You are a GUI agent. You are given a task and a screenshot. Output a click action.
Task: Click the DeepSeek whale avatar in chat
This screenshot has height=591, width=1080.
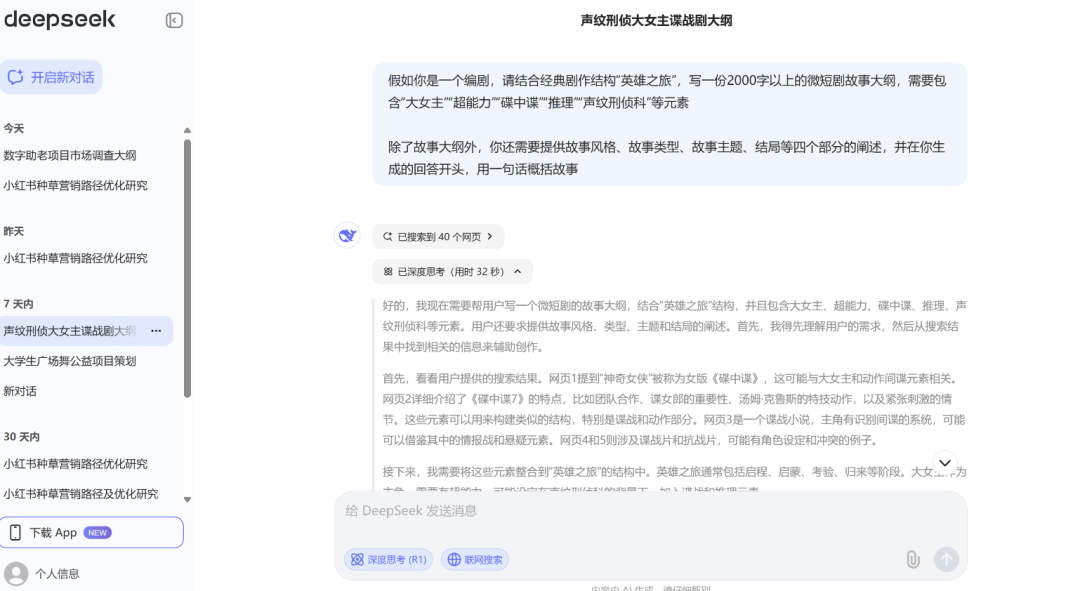click(347, 236)
